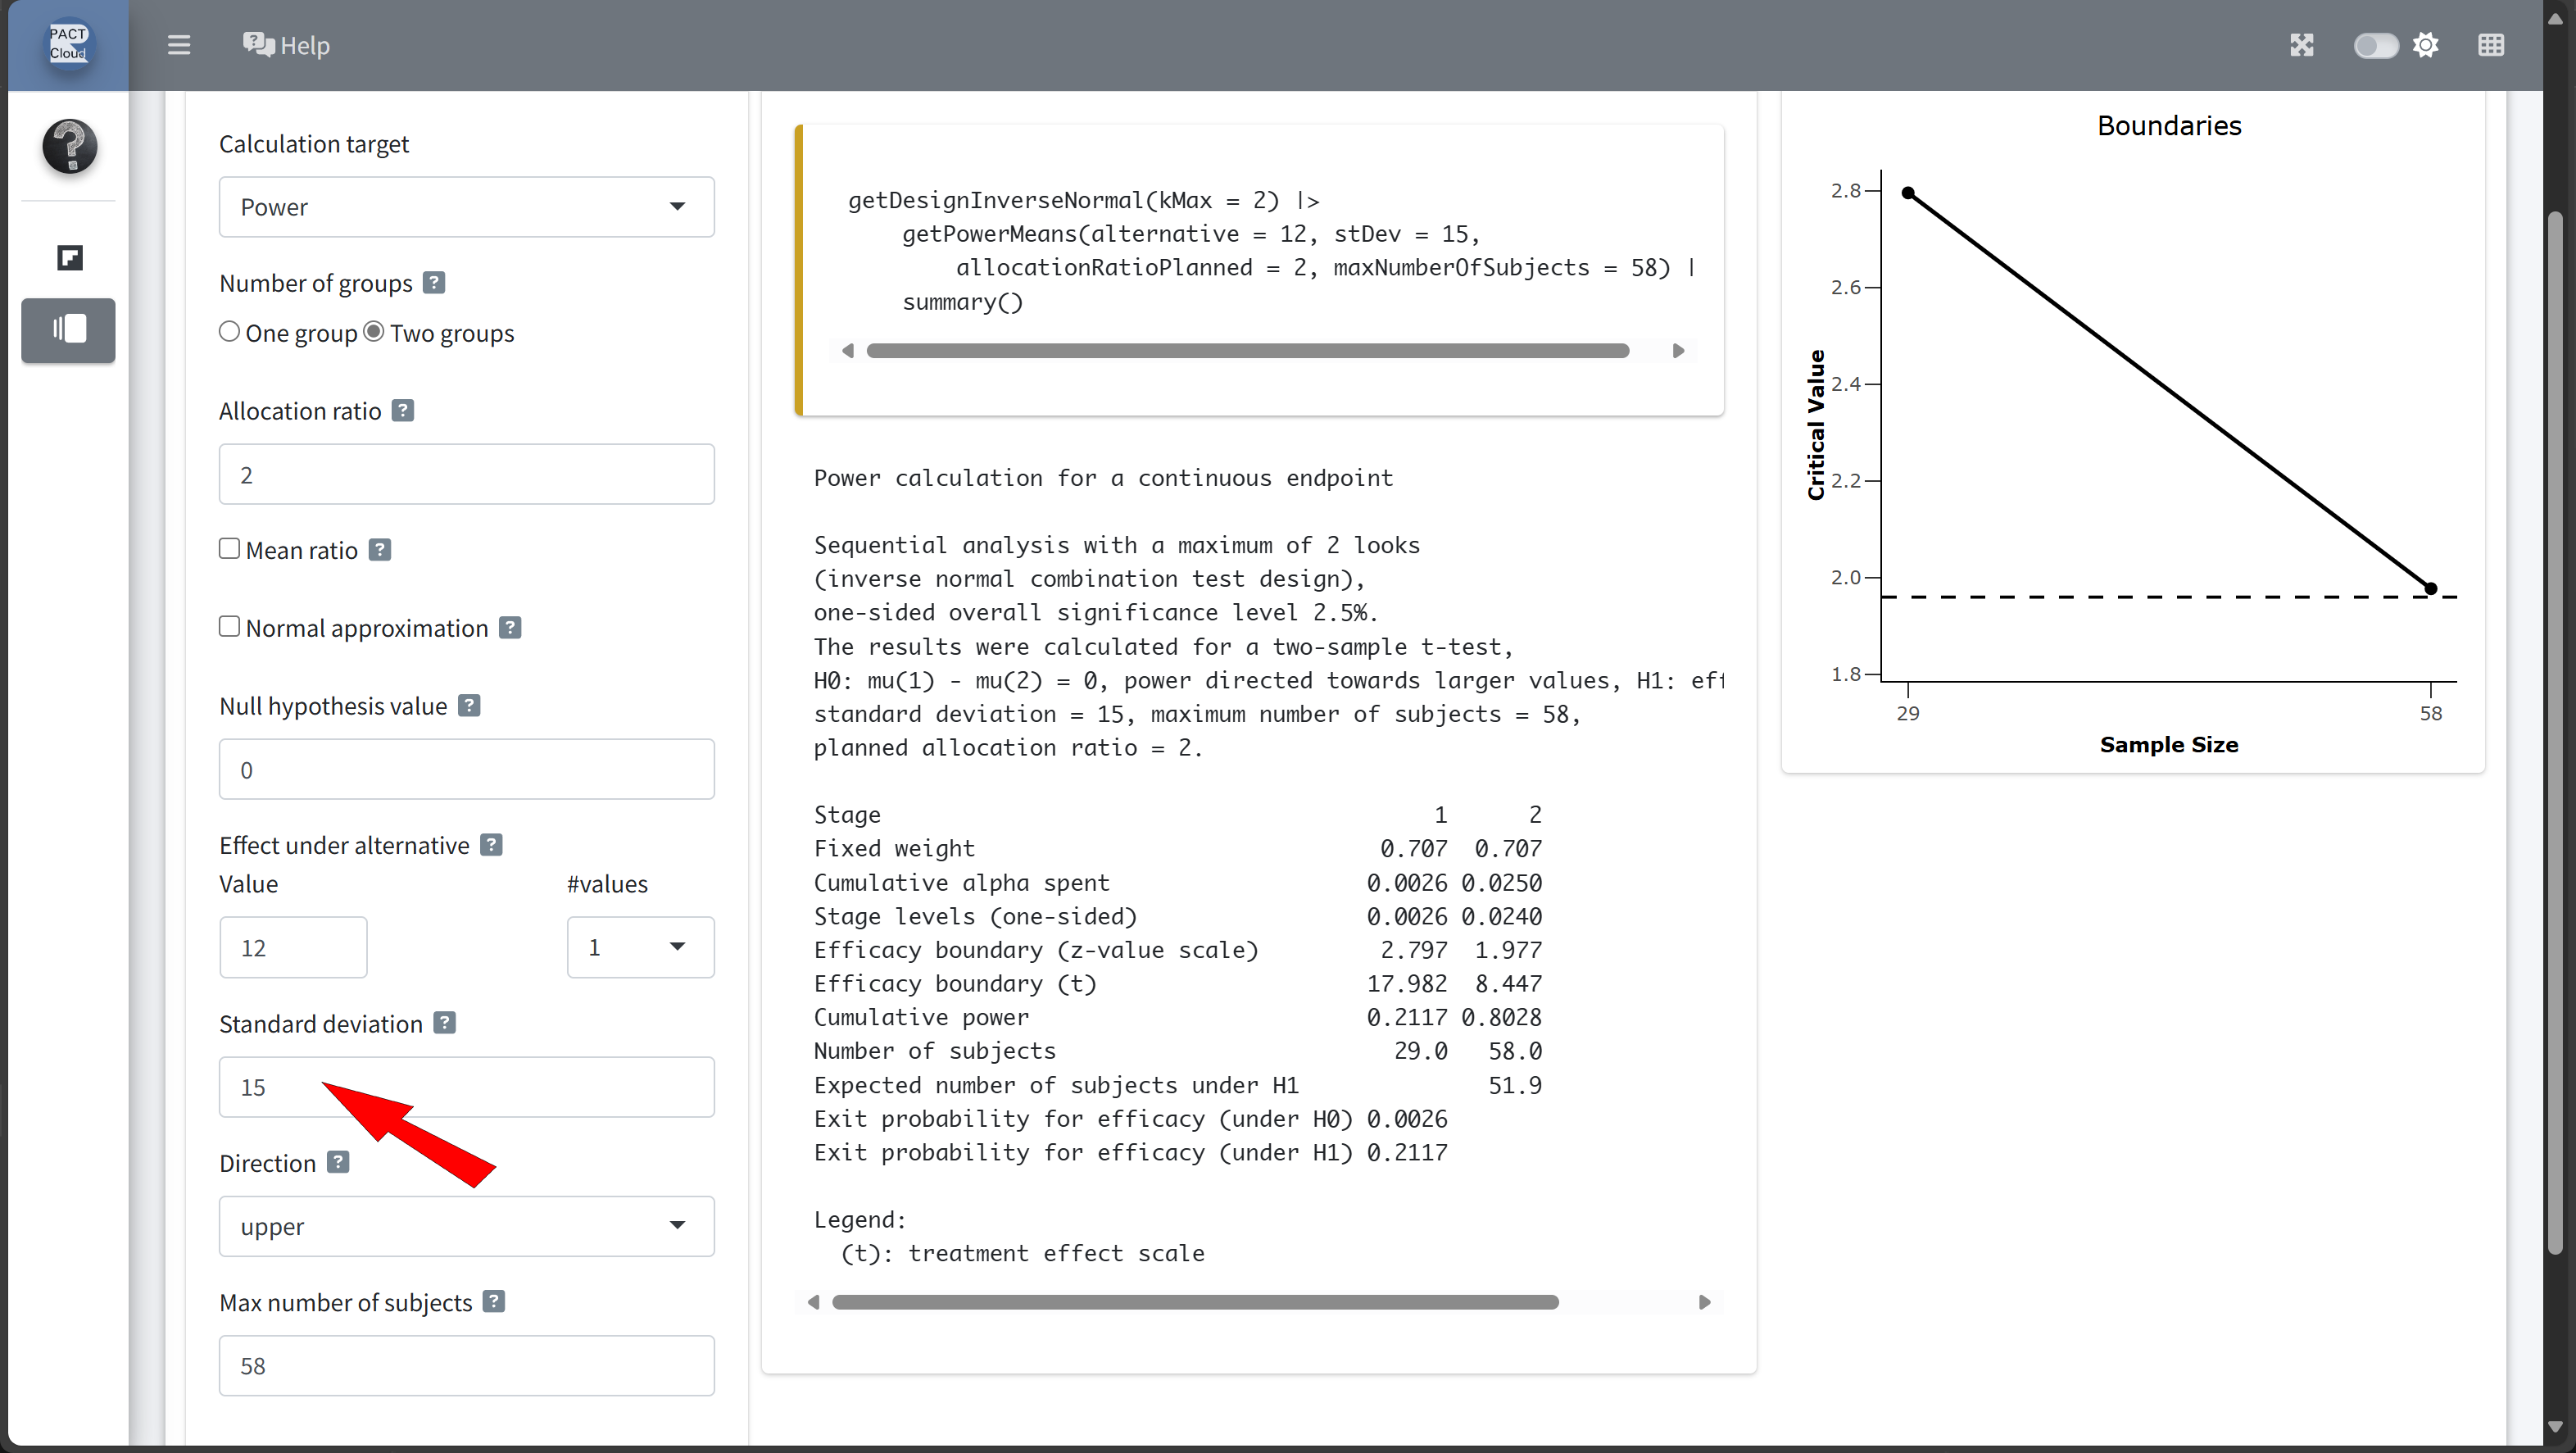Open the grid apps icon in header
Viewport: 2576px width, 1453px height.
2491,45
